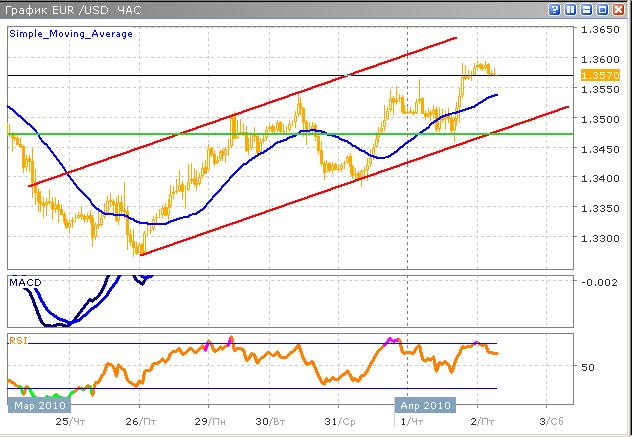
Task: Click the 1.3450 price axis label
Action: pyautogui.click(x=600, y=149)
